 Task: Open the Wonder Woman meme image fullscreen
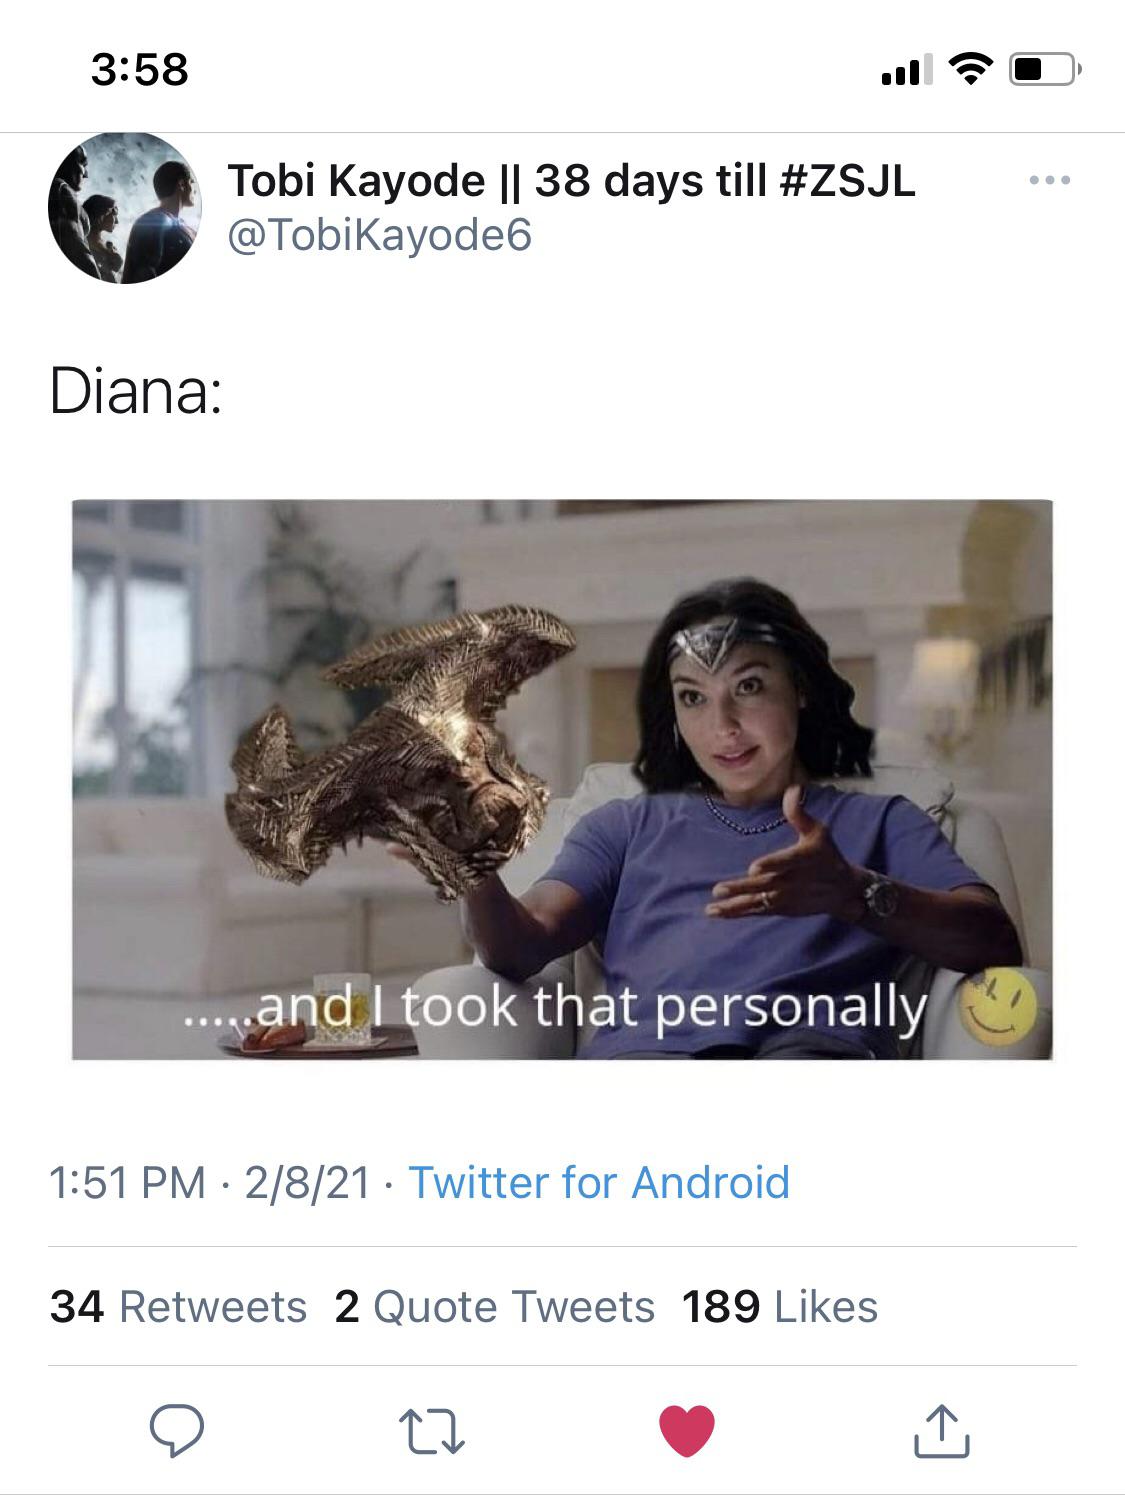[x=562, y=779]
